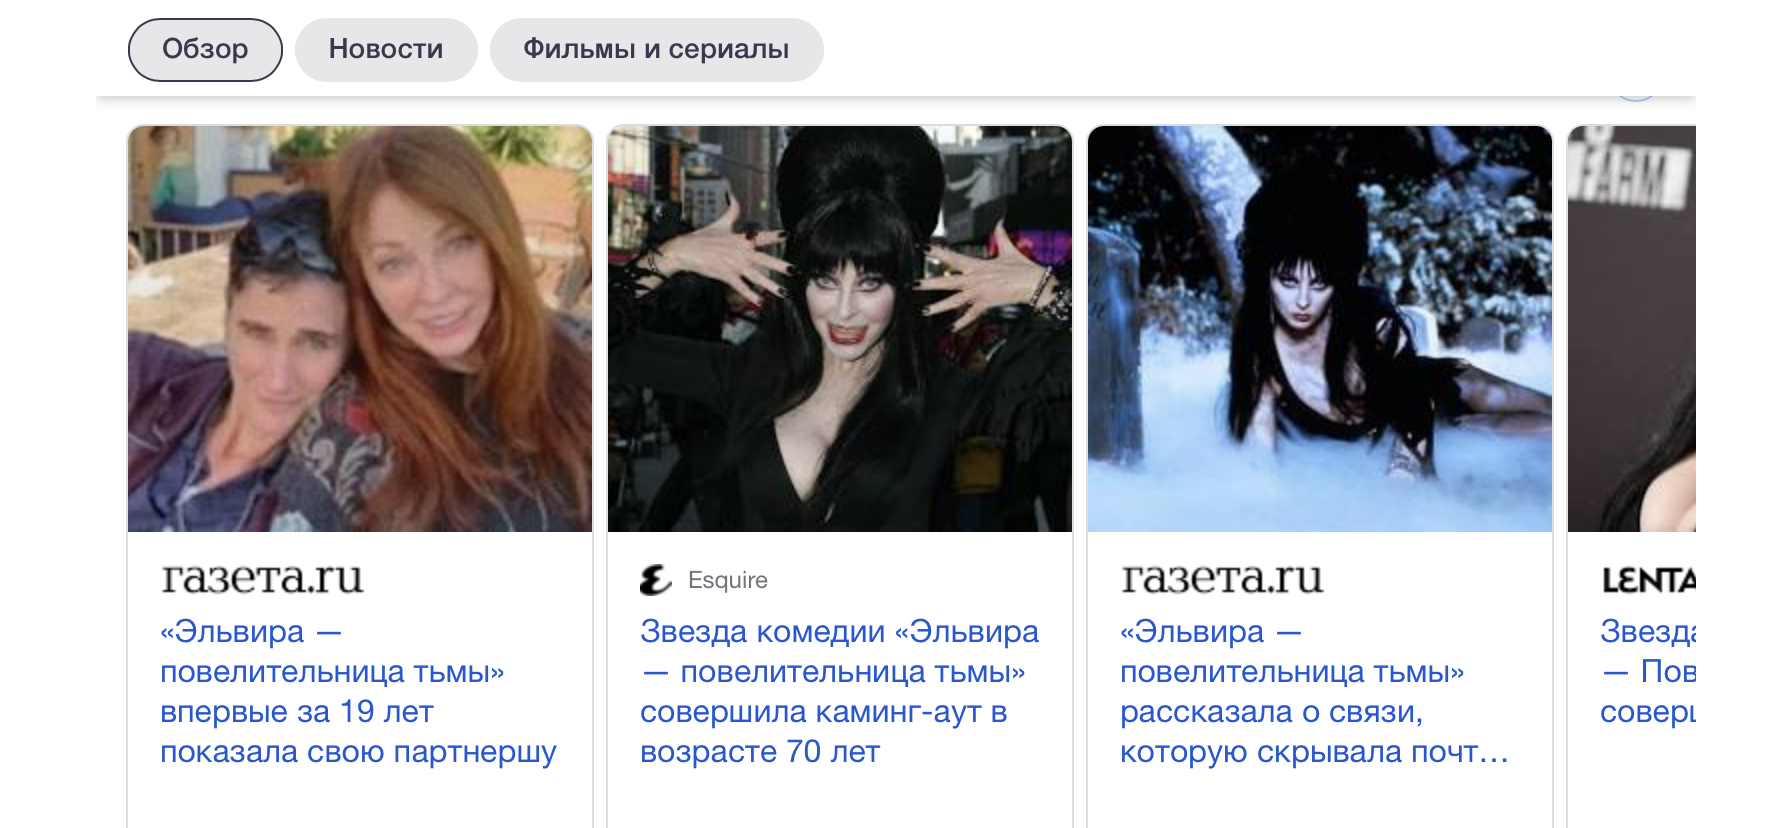Open the Esquire headline about каминг-аут в 70 лет
The image size is (1792, 828).
[840, 691]
